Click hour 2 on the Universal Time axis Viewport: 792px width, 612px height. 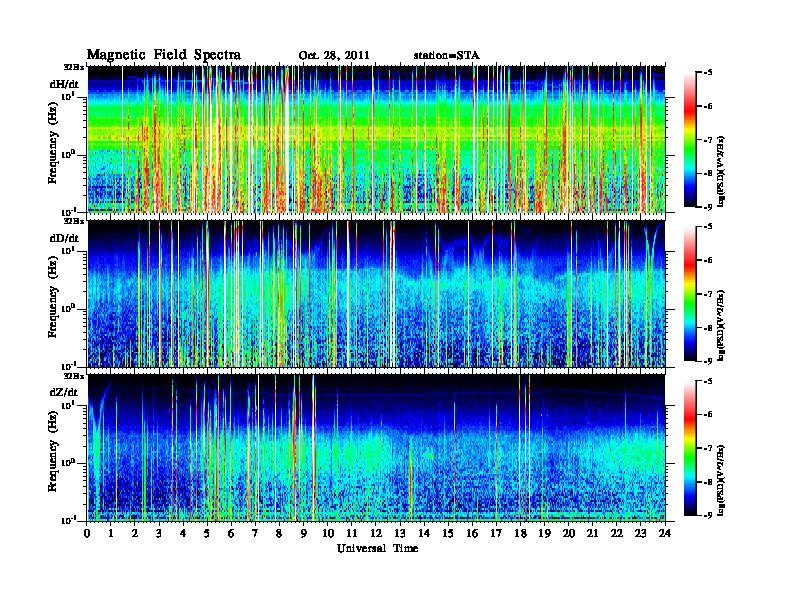point(135,533)
